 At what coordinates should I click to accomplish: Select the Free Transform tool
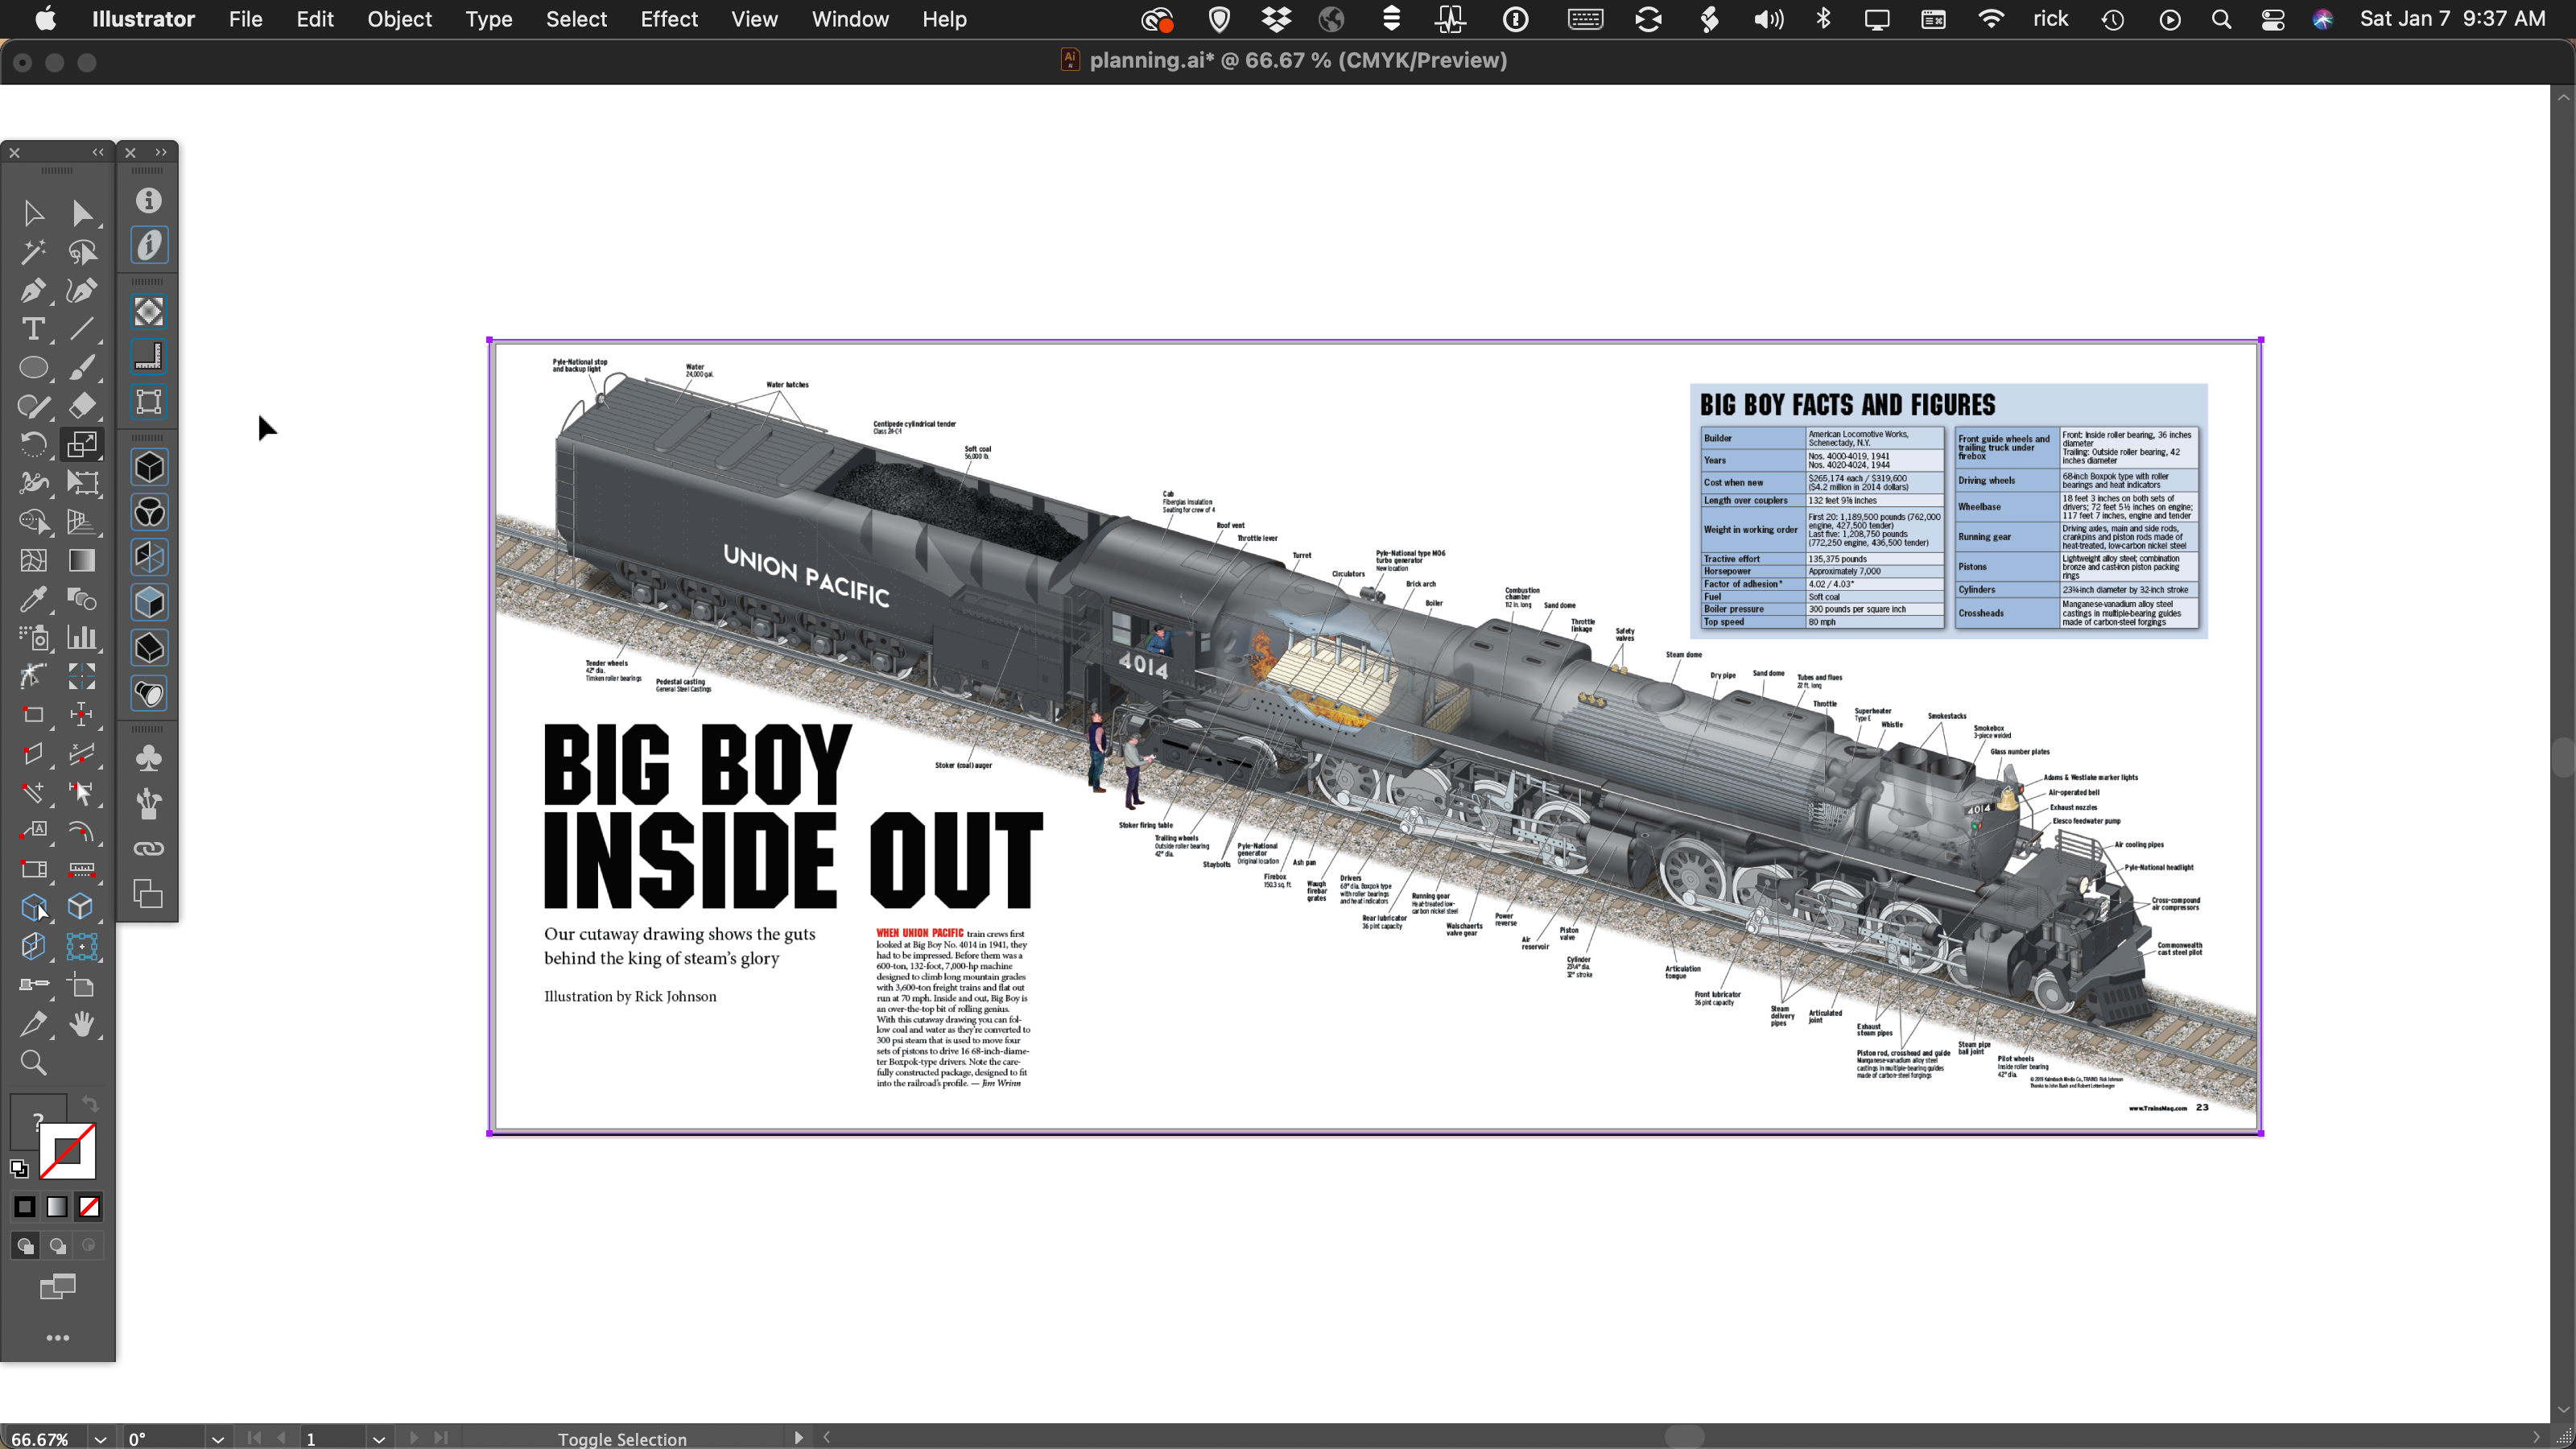point(82,482)
